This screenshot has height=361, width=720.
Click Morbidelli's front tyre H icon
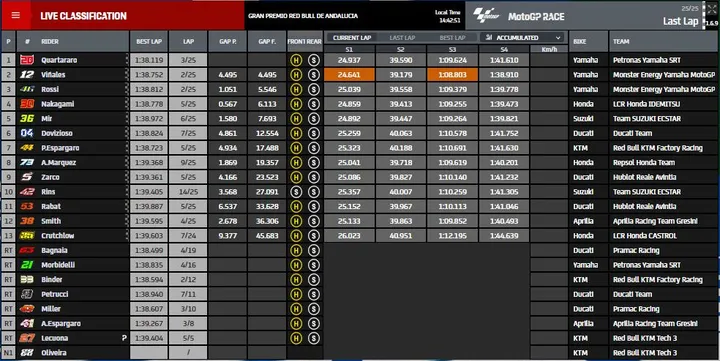[296, 265]
